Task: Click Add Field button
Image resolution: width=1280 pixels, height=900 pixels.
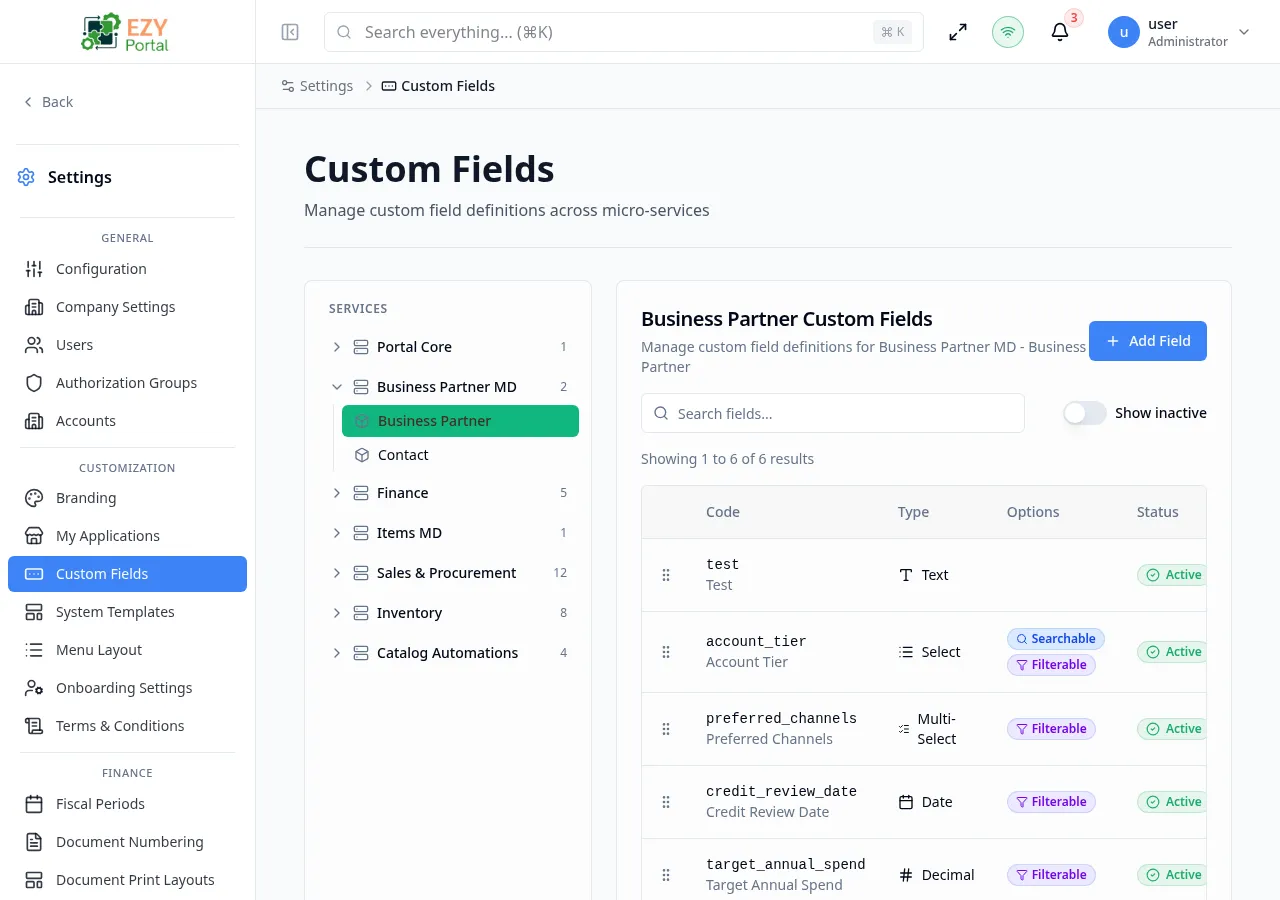Action: [1148, 341]
